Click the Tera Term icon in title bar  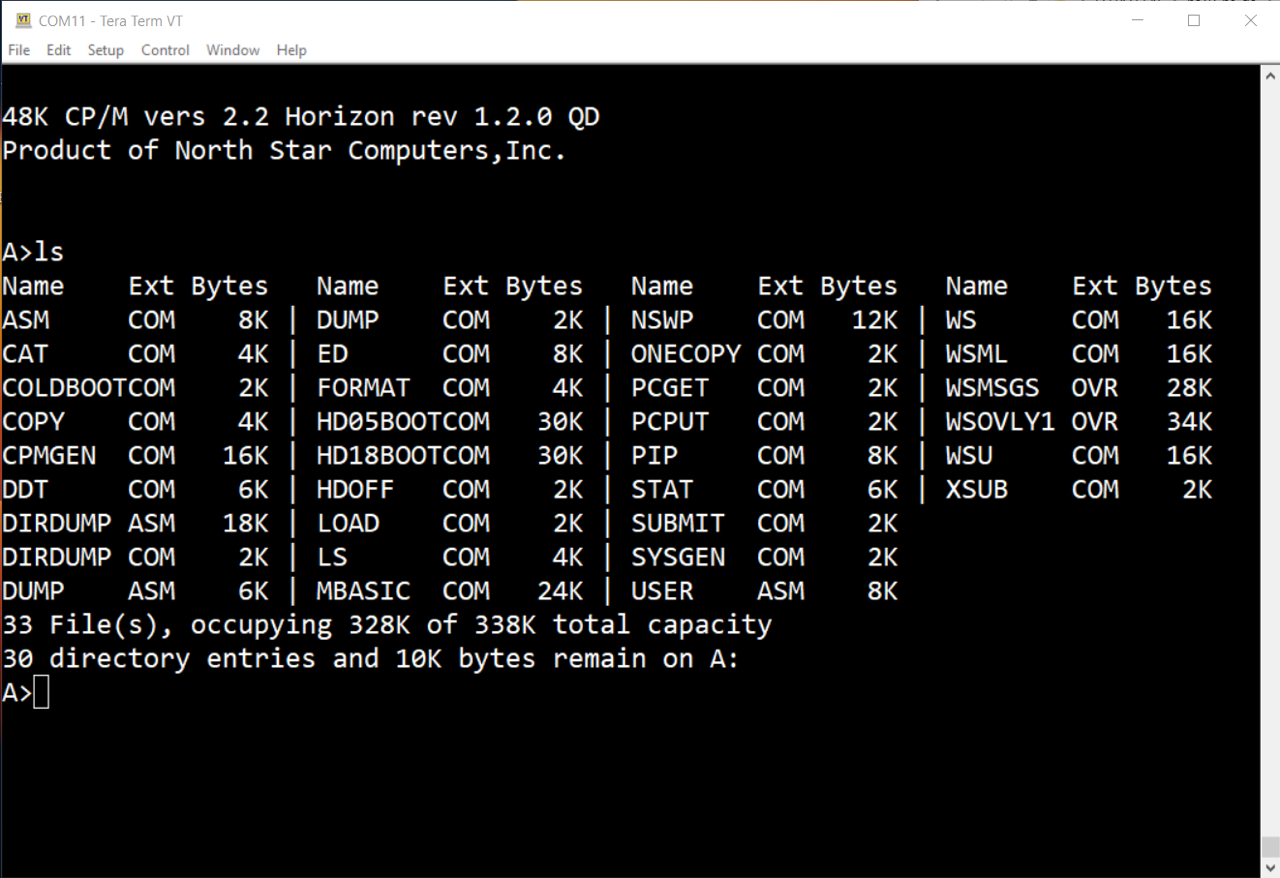tap(23, 21)
